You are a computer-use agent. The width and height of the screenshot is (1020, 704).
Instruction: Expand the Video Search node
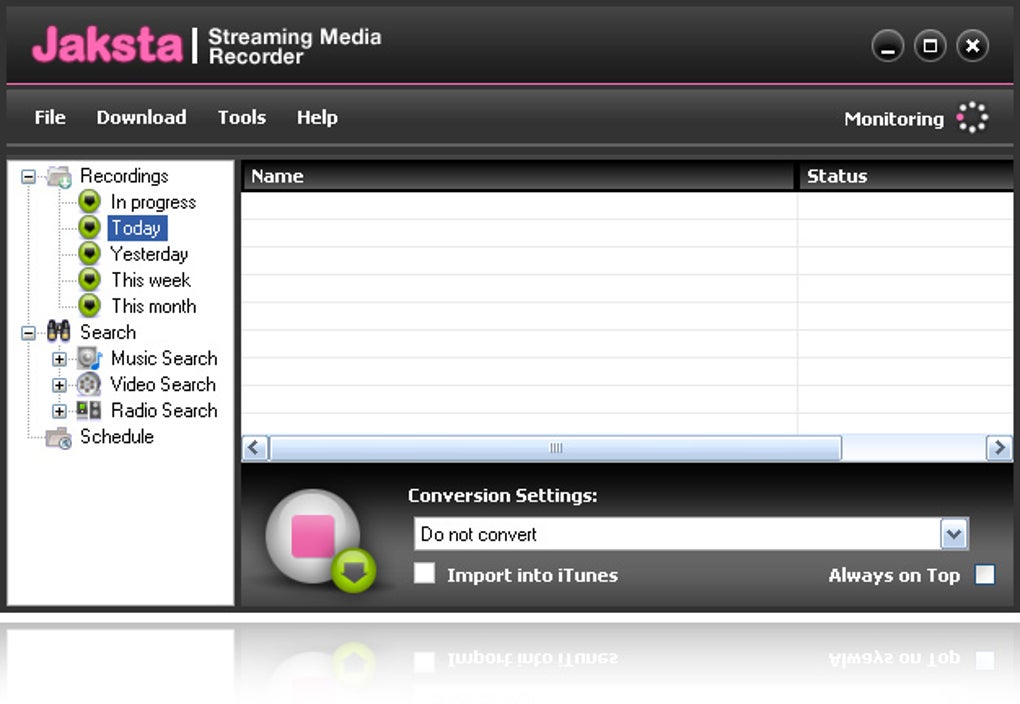click(59, 385)
